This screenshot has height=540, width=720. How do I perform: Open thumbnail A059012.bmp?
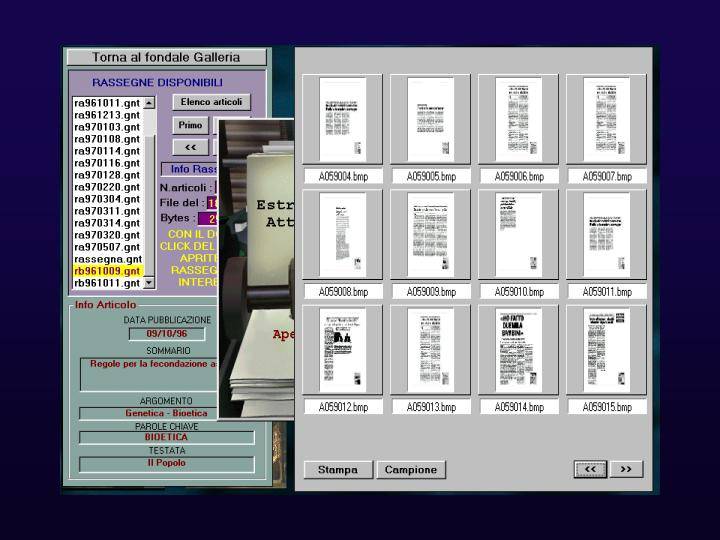343,350
